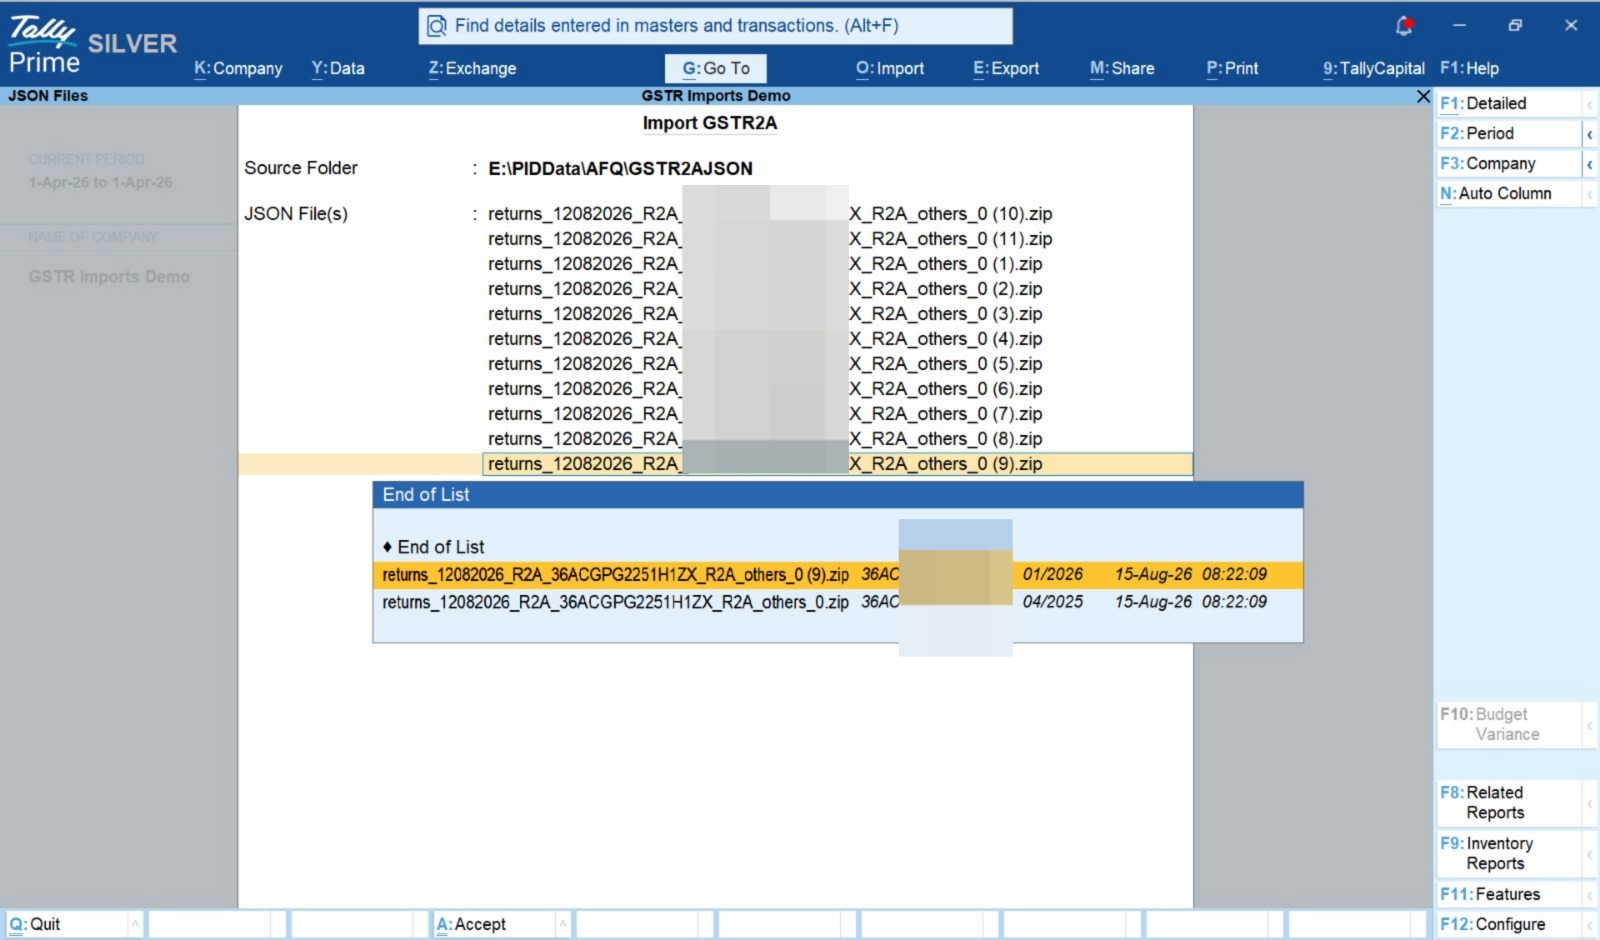This screenshot has height=940, width=1600.
Task: Click the Source Folder path E:\PIDData\AFQ\GSTR2AJSON
Action: (620, 169)
